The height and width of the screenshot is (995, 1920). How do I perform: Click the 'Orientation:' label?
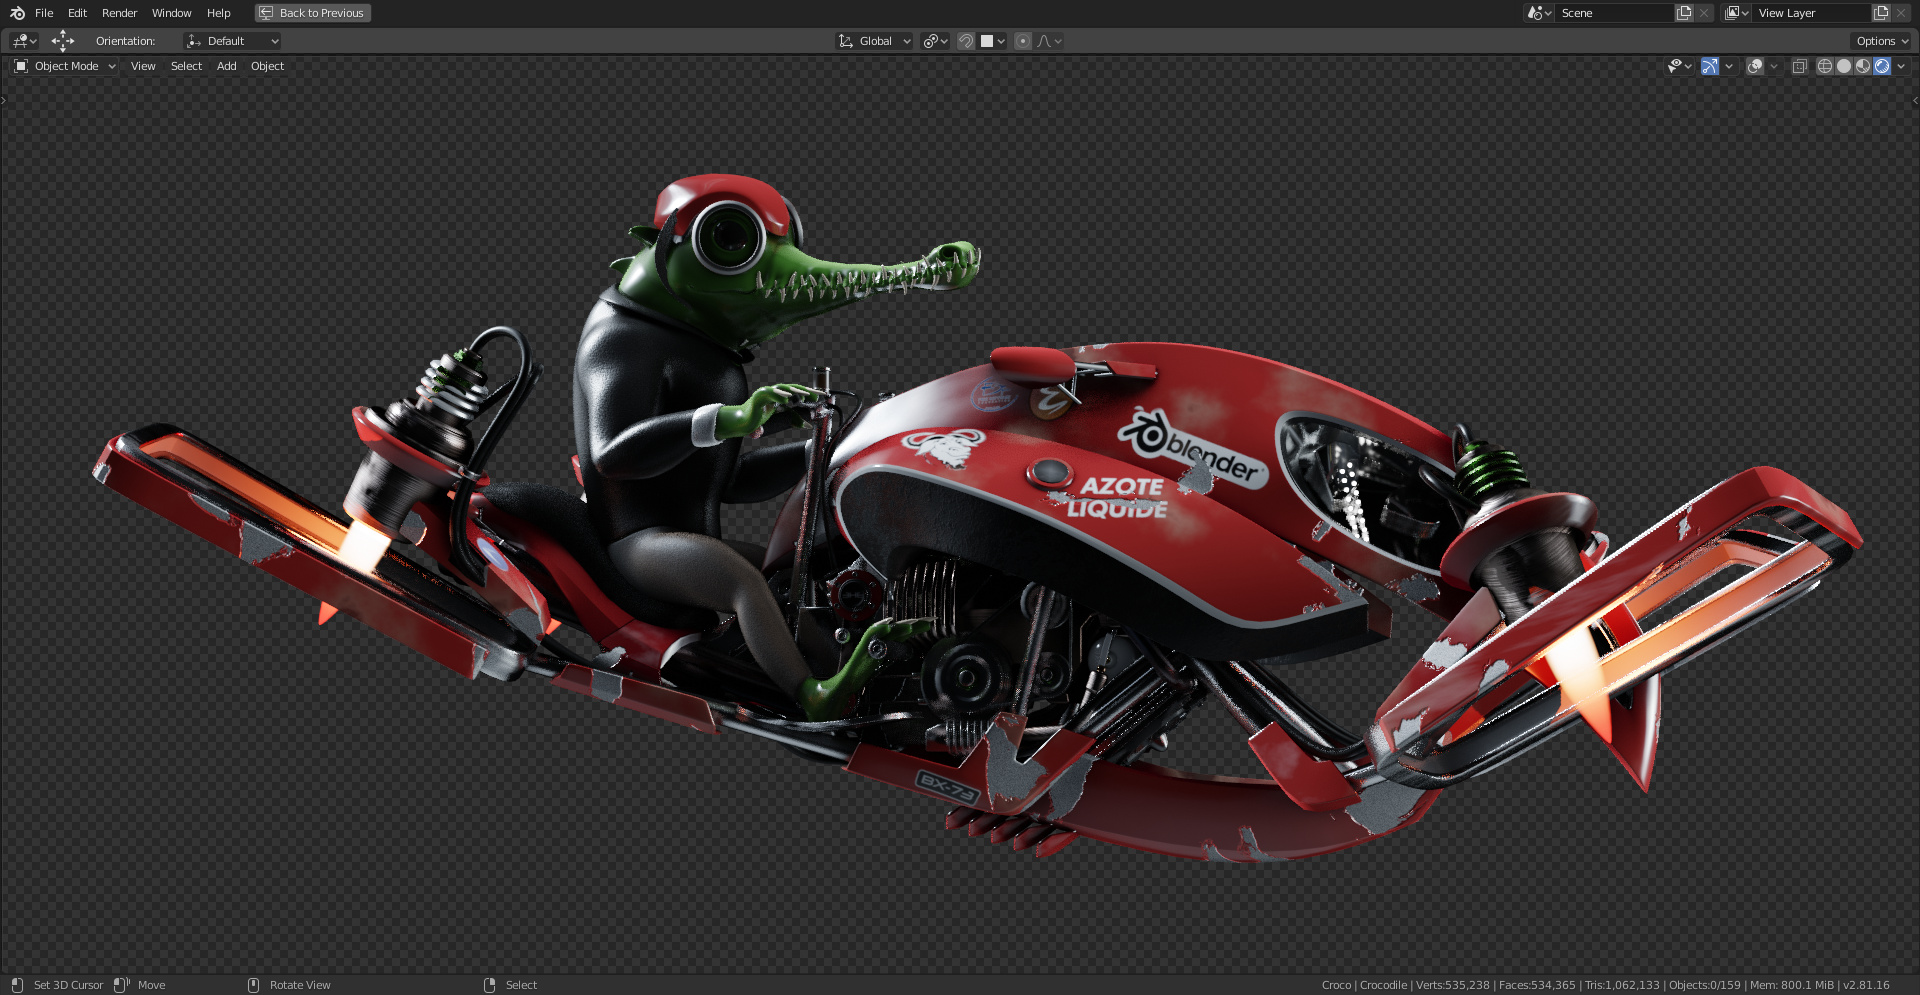point(125,41)
